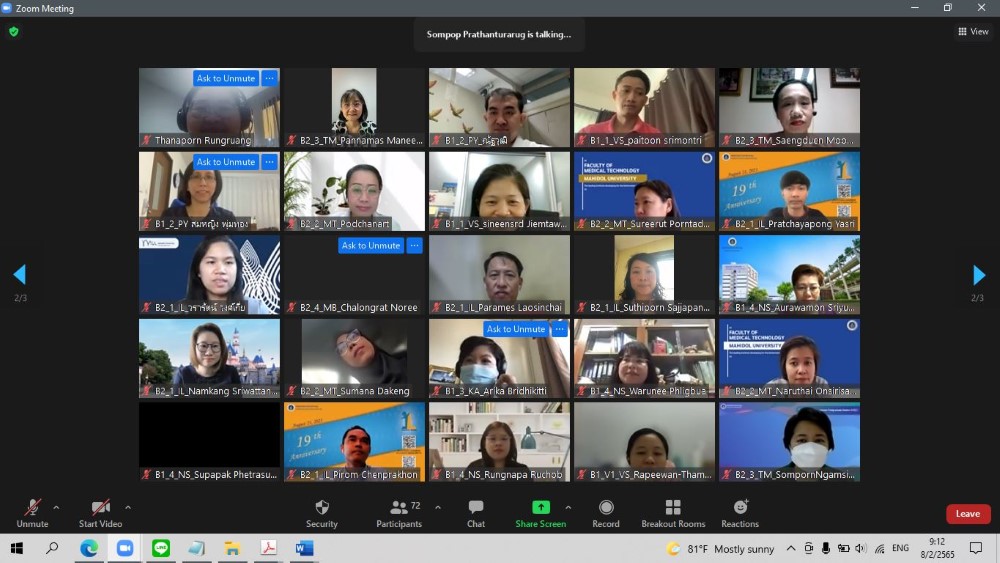Start recording with the Record button
This screenshot has width=1000, height=563.
tap(606, 512)
